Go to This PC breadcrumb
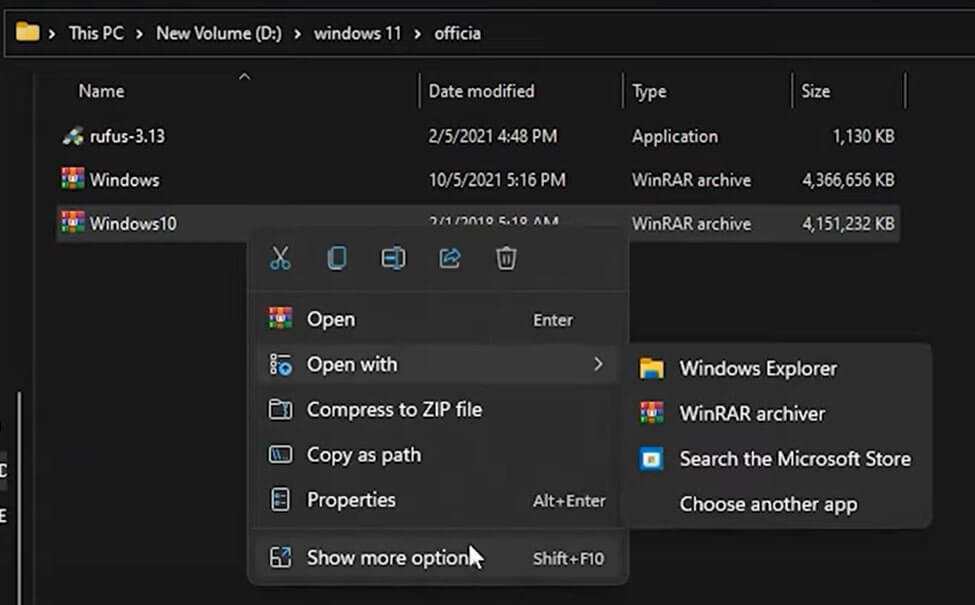975x605 pixels. 96,33
